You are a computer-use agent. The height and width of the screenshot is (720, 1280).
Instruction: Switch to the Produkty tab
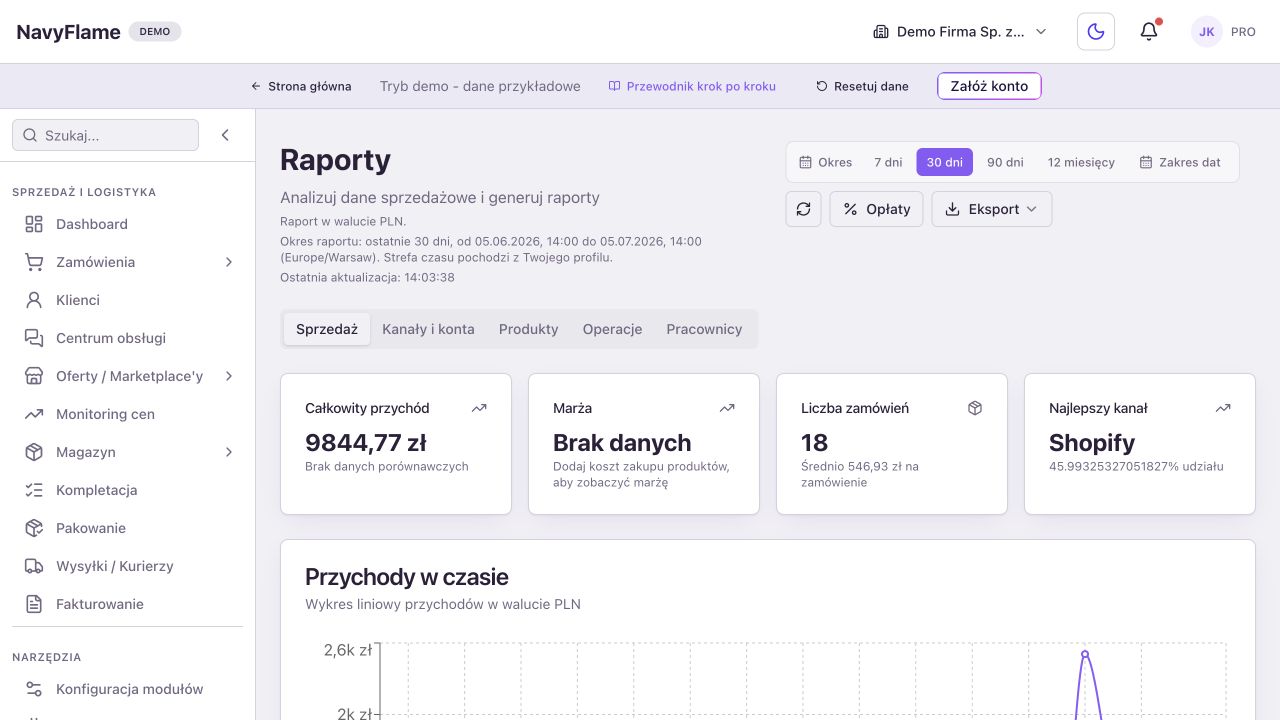point(529,329)
